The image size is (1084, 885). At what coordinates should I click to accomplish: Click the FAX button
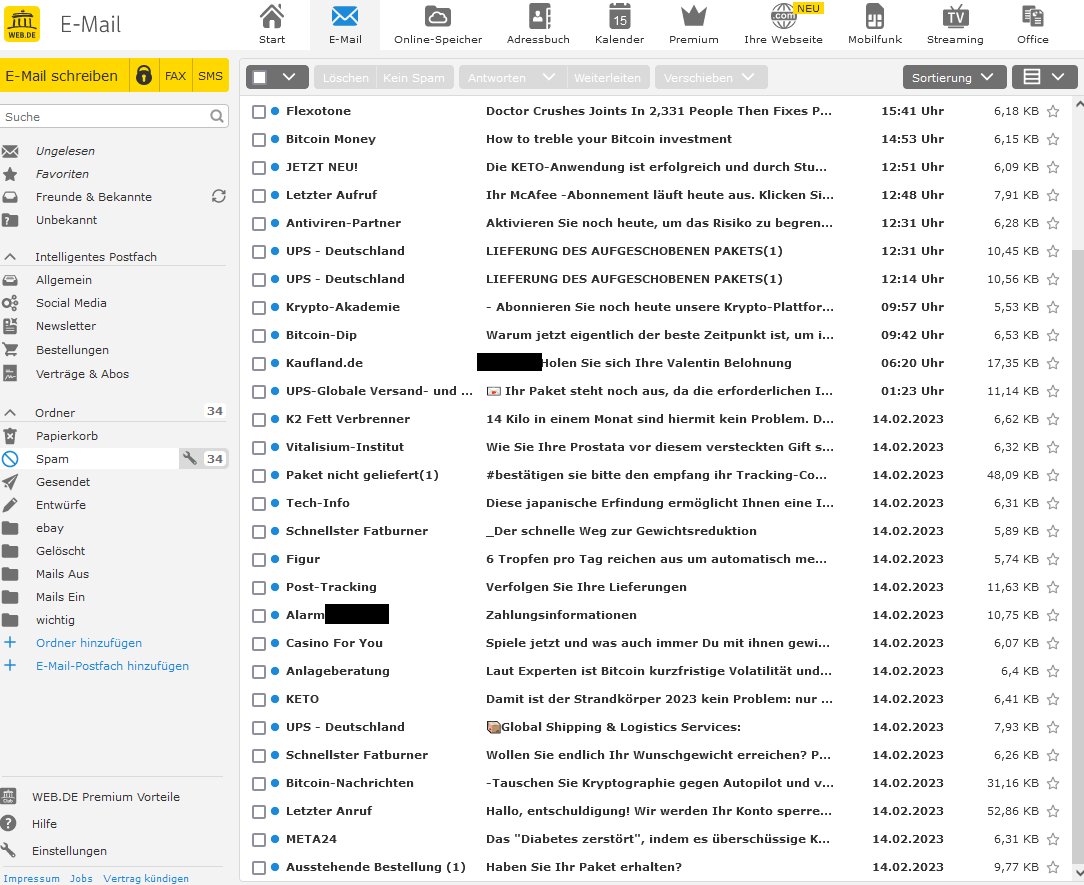(x=176, y=75)
